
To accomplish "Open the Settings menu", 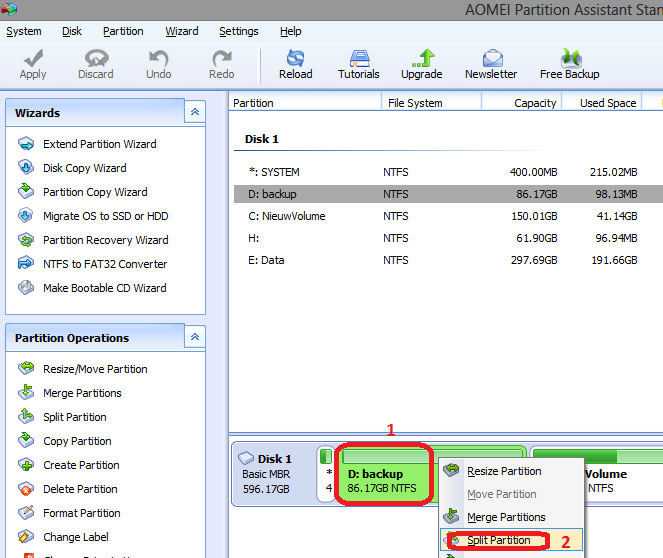I will click(238, 31).
